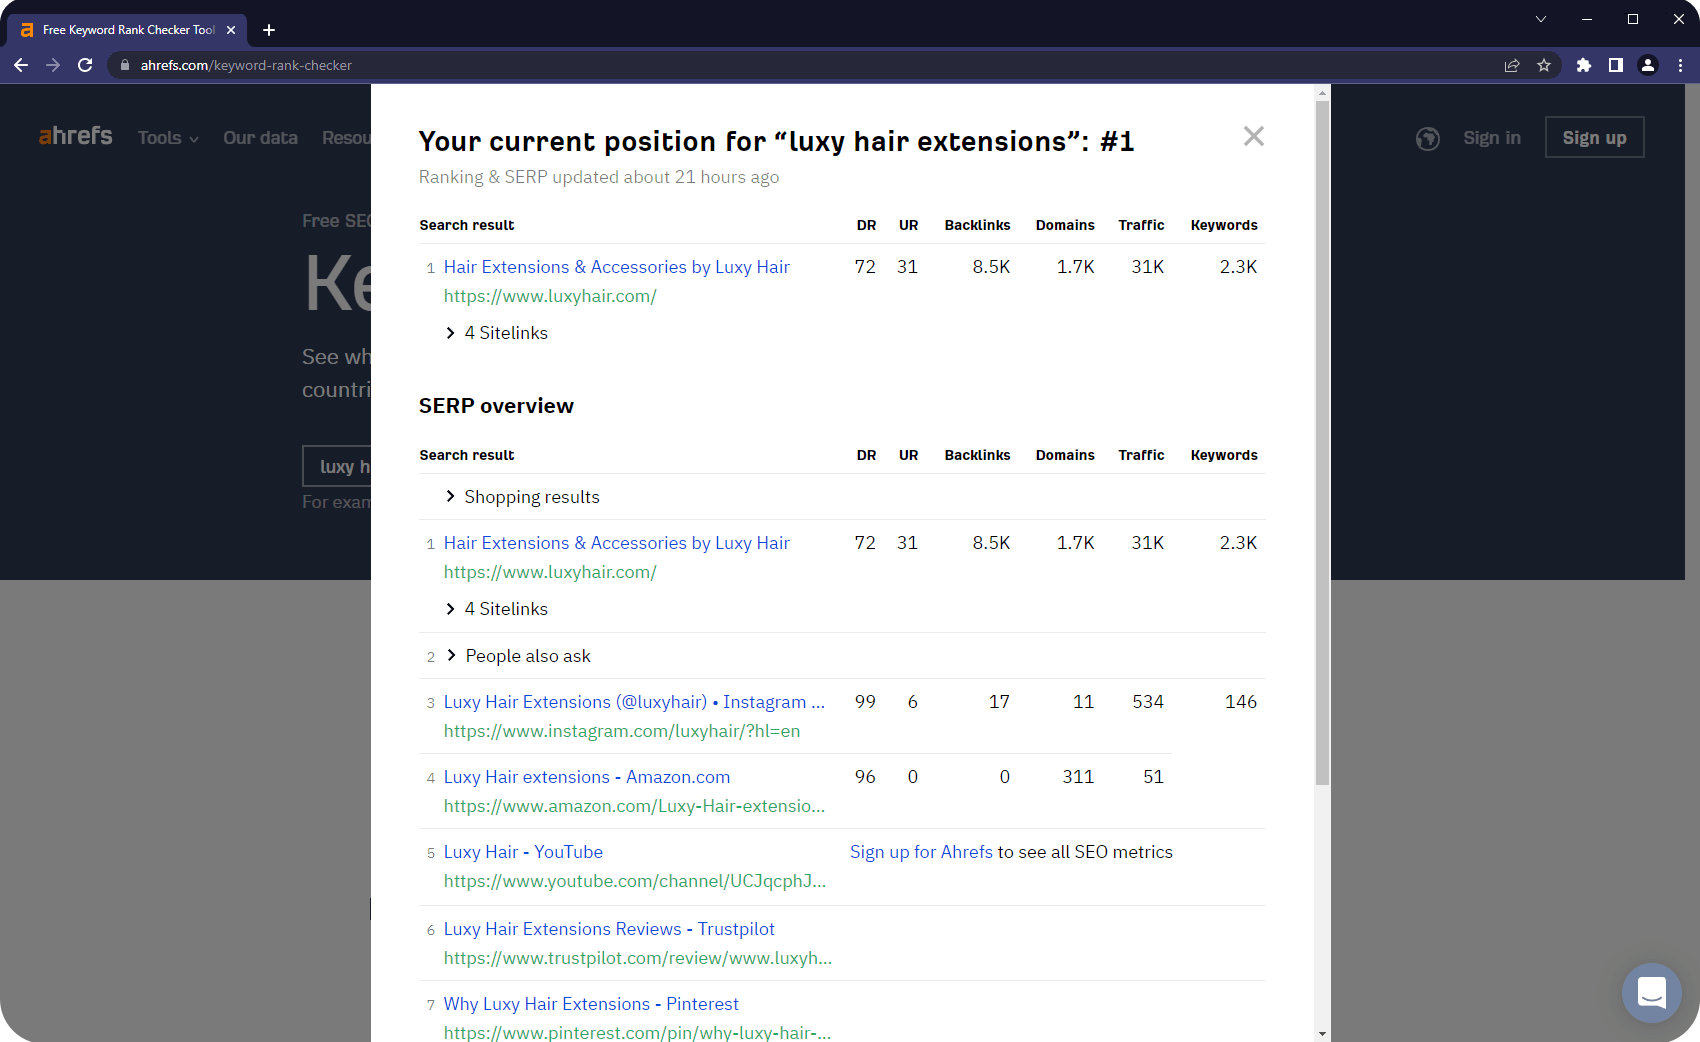Open luxyhair.com URL in SERP overview
Screen dimensions: 1700x1042
550,572
